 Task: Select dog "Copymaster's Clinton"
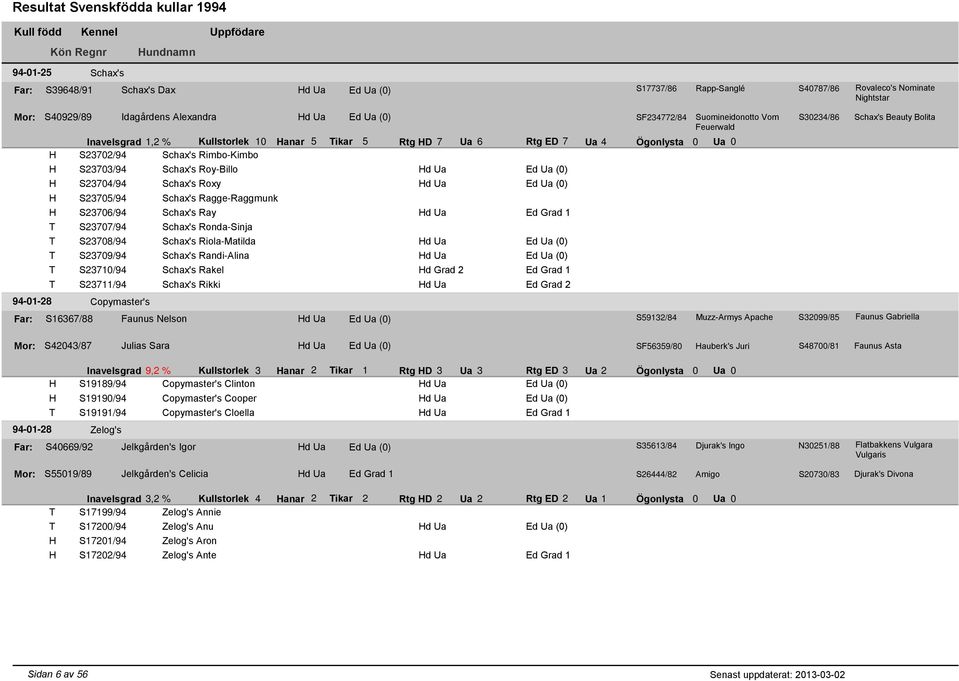pos(209,384)
